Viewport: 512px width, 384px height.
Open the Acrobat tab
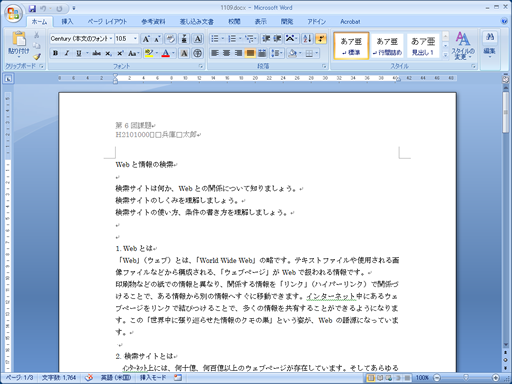coord(350,22)
